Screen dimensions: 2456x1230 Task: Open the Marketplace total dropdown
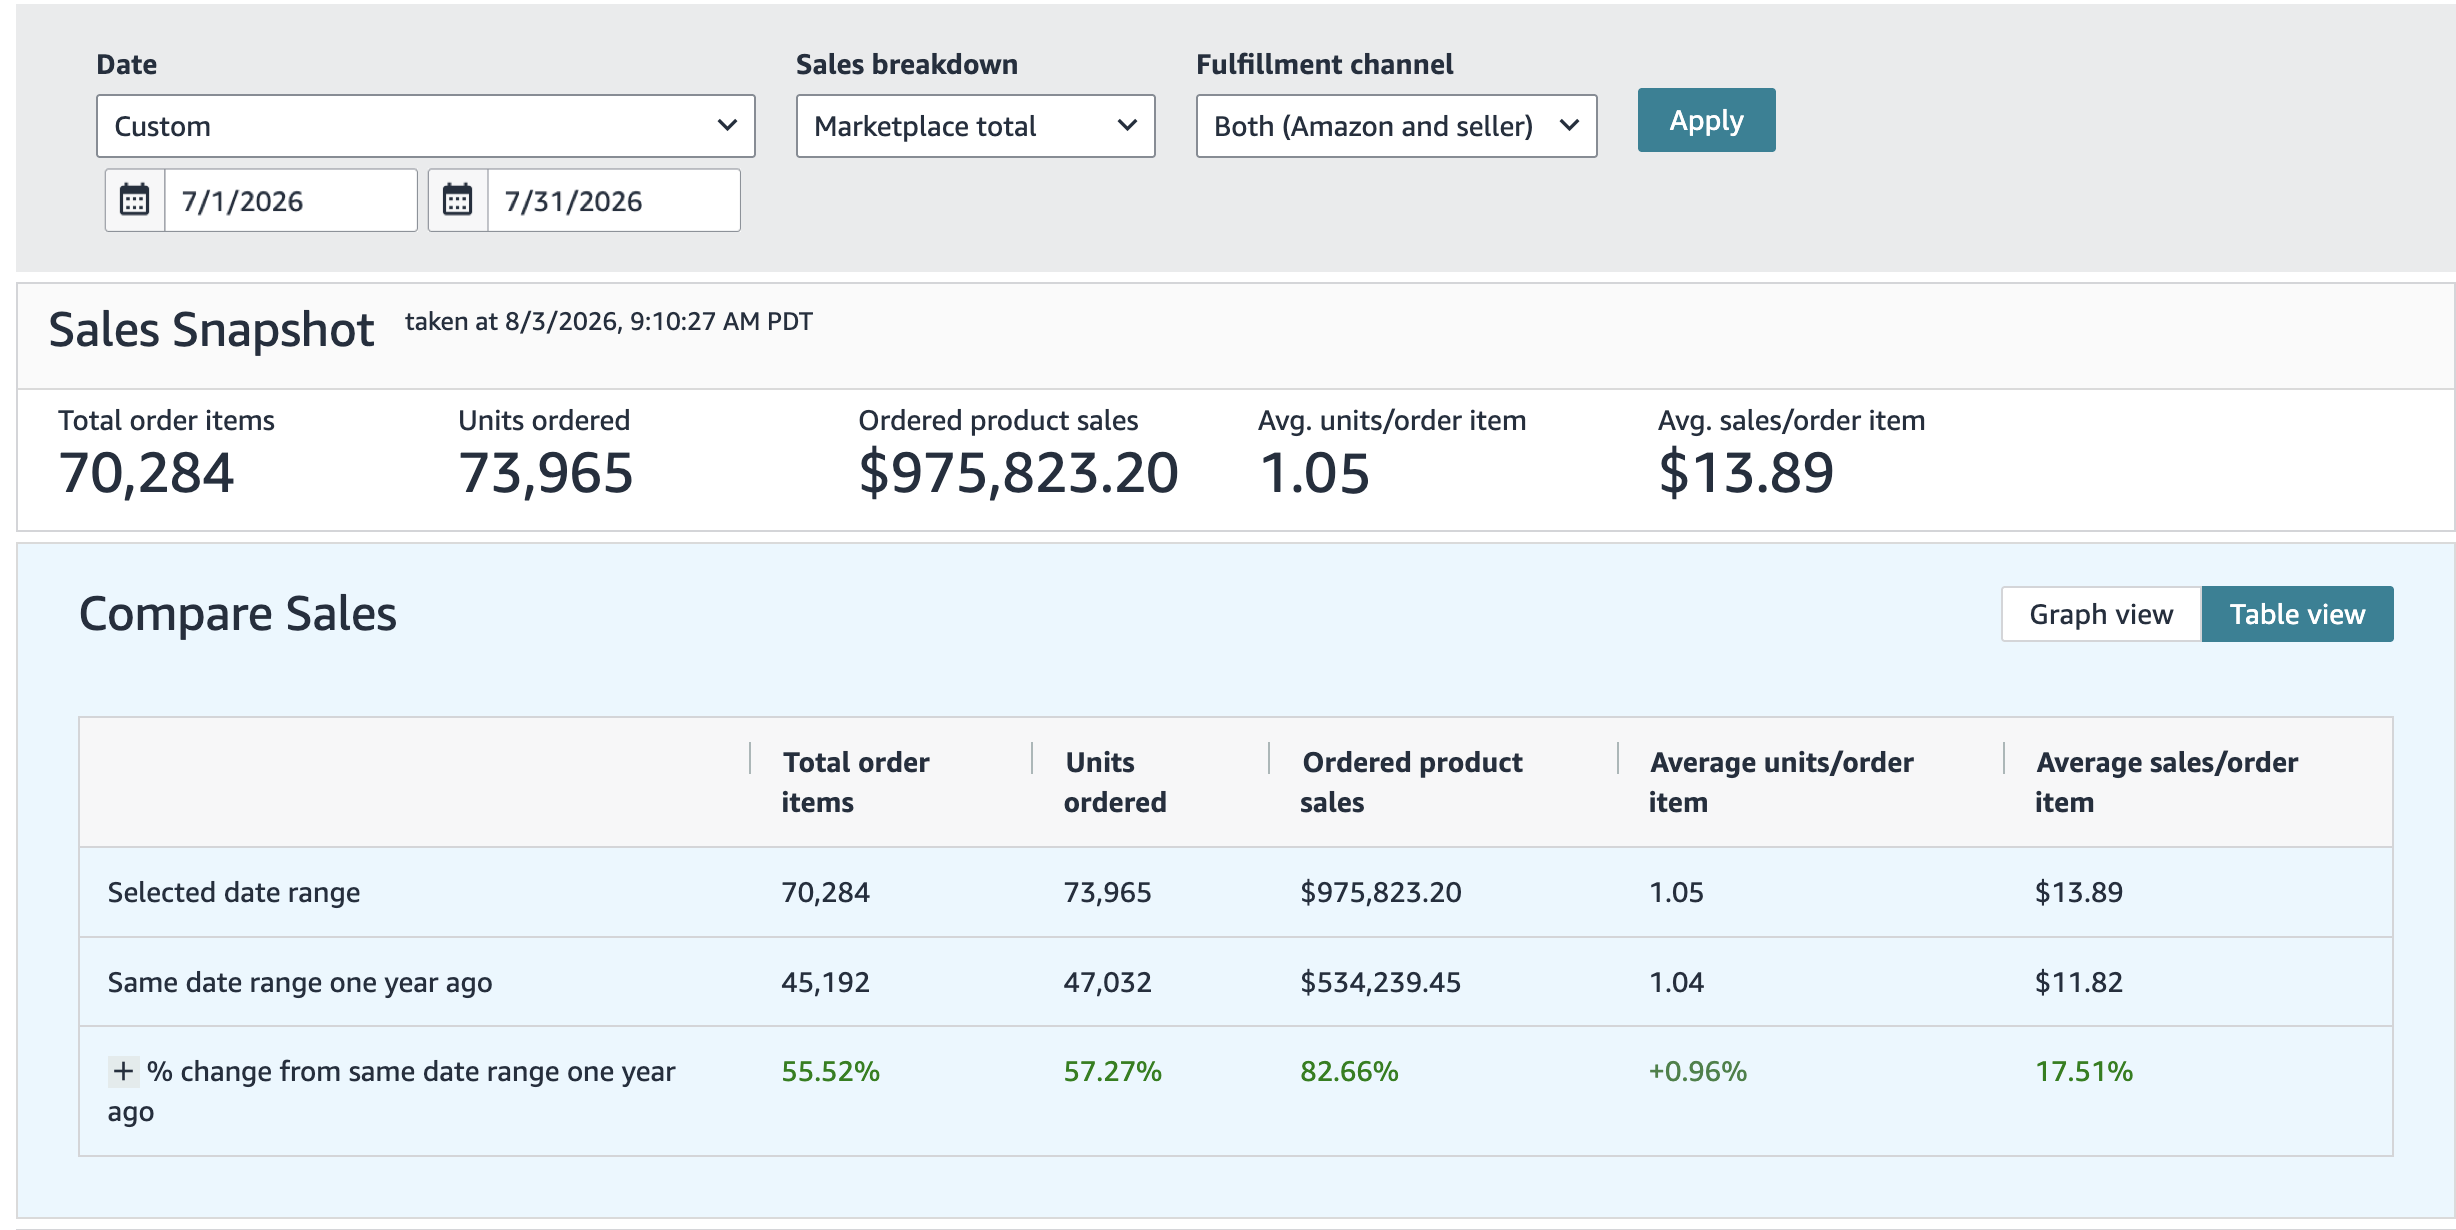(976, 126)
